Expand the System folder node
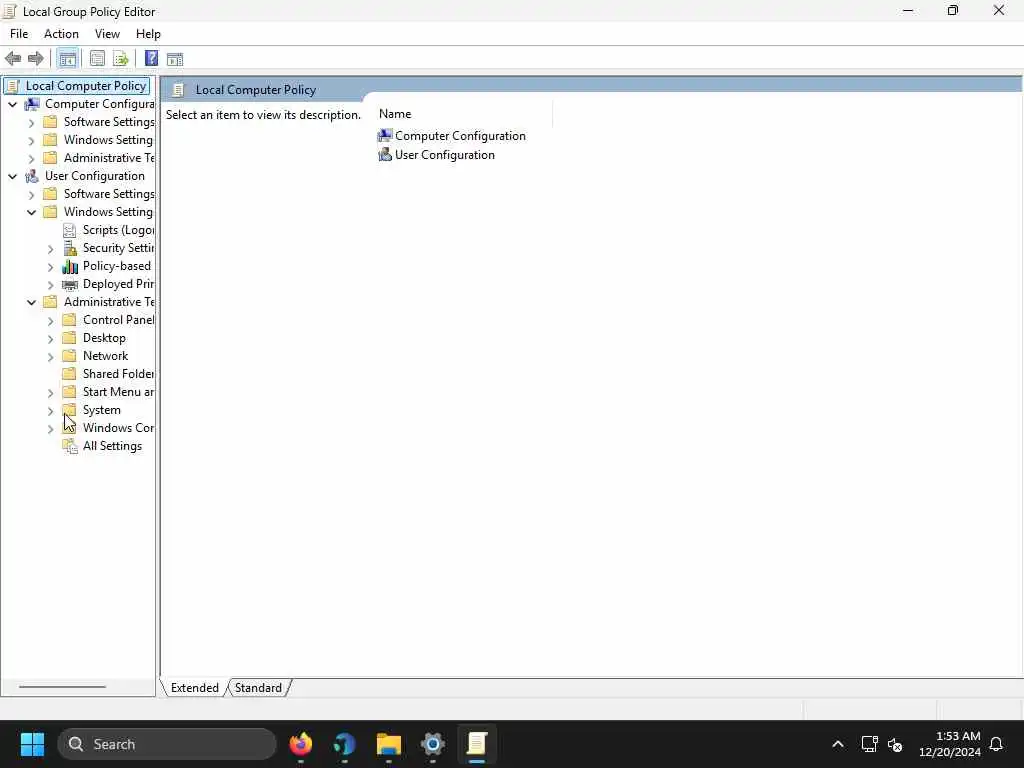The image size is (1024, 768). pyautogui.click(x=50, y=411)
